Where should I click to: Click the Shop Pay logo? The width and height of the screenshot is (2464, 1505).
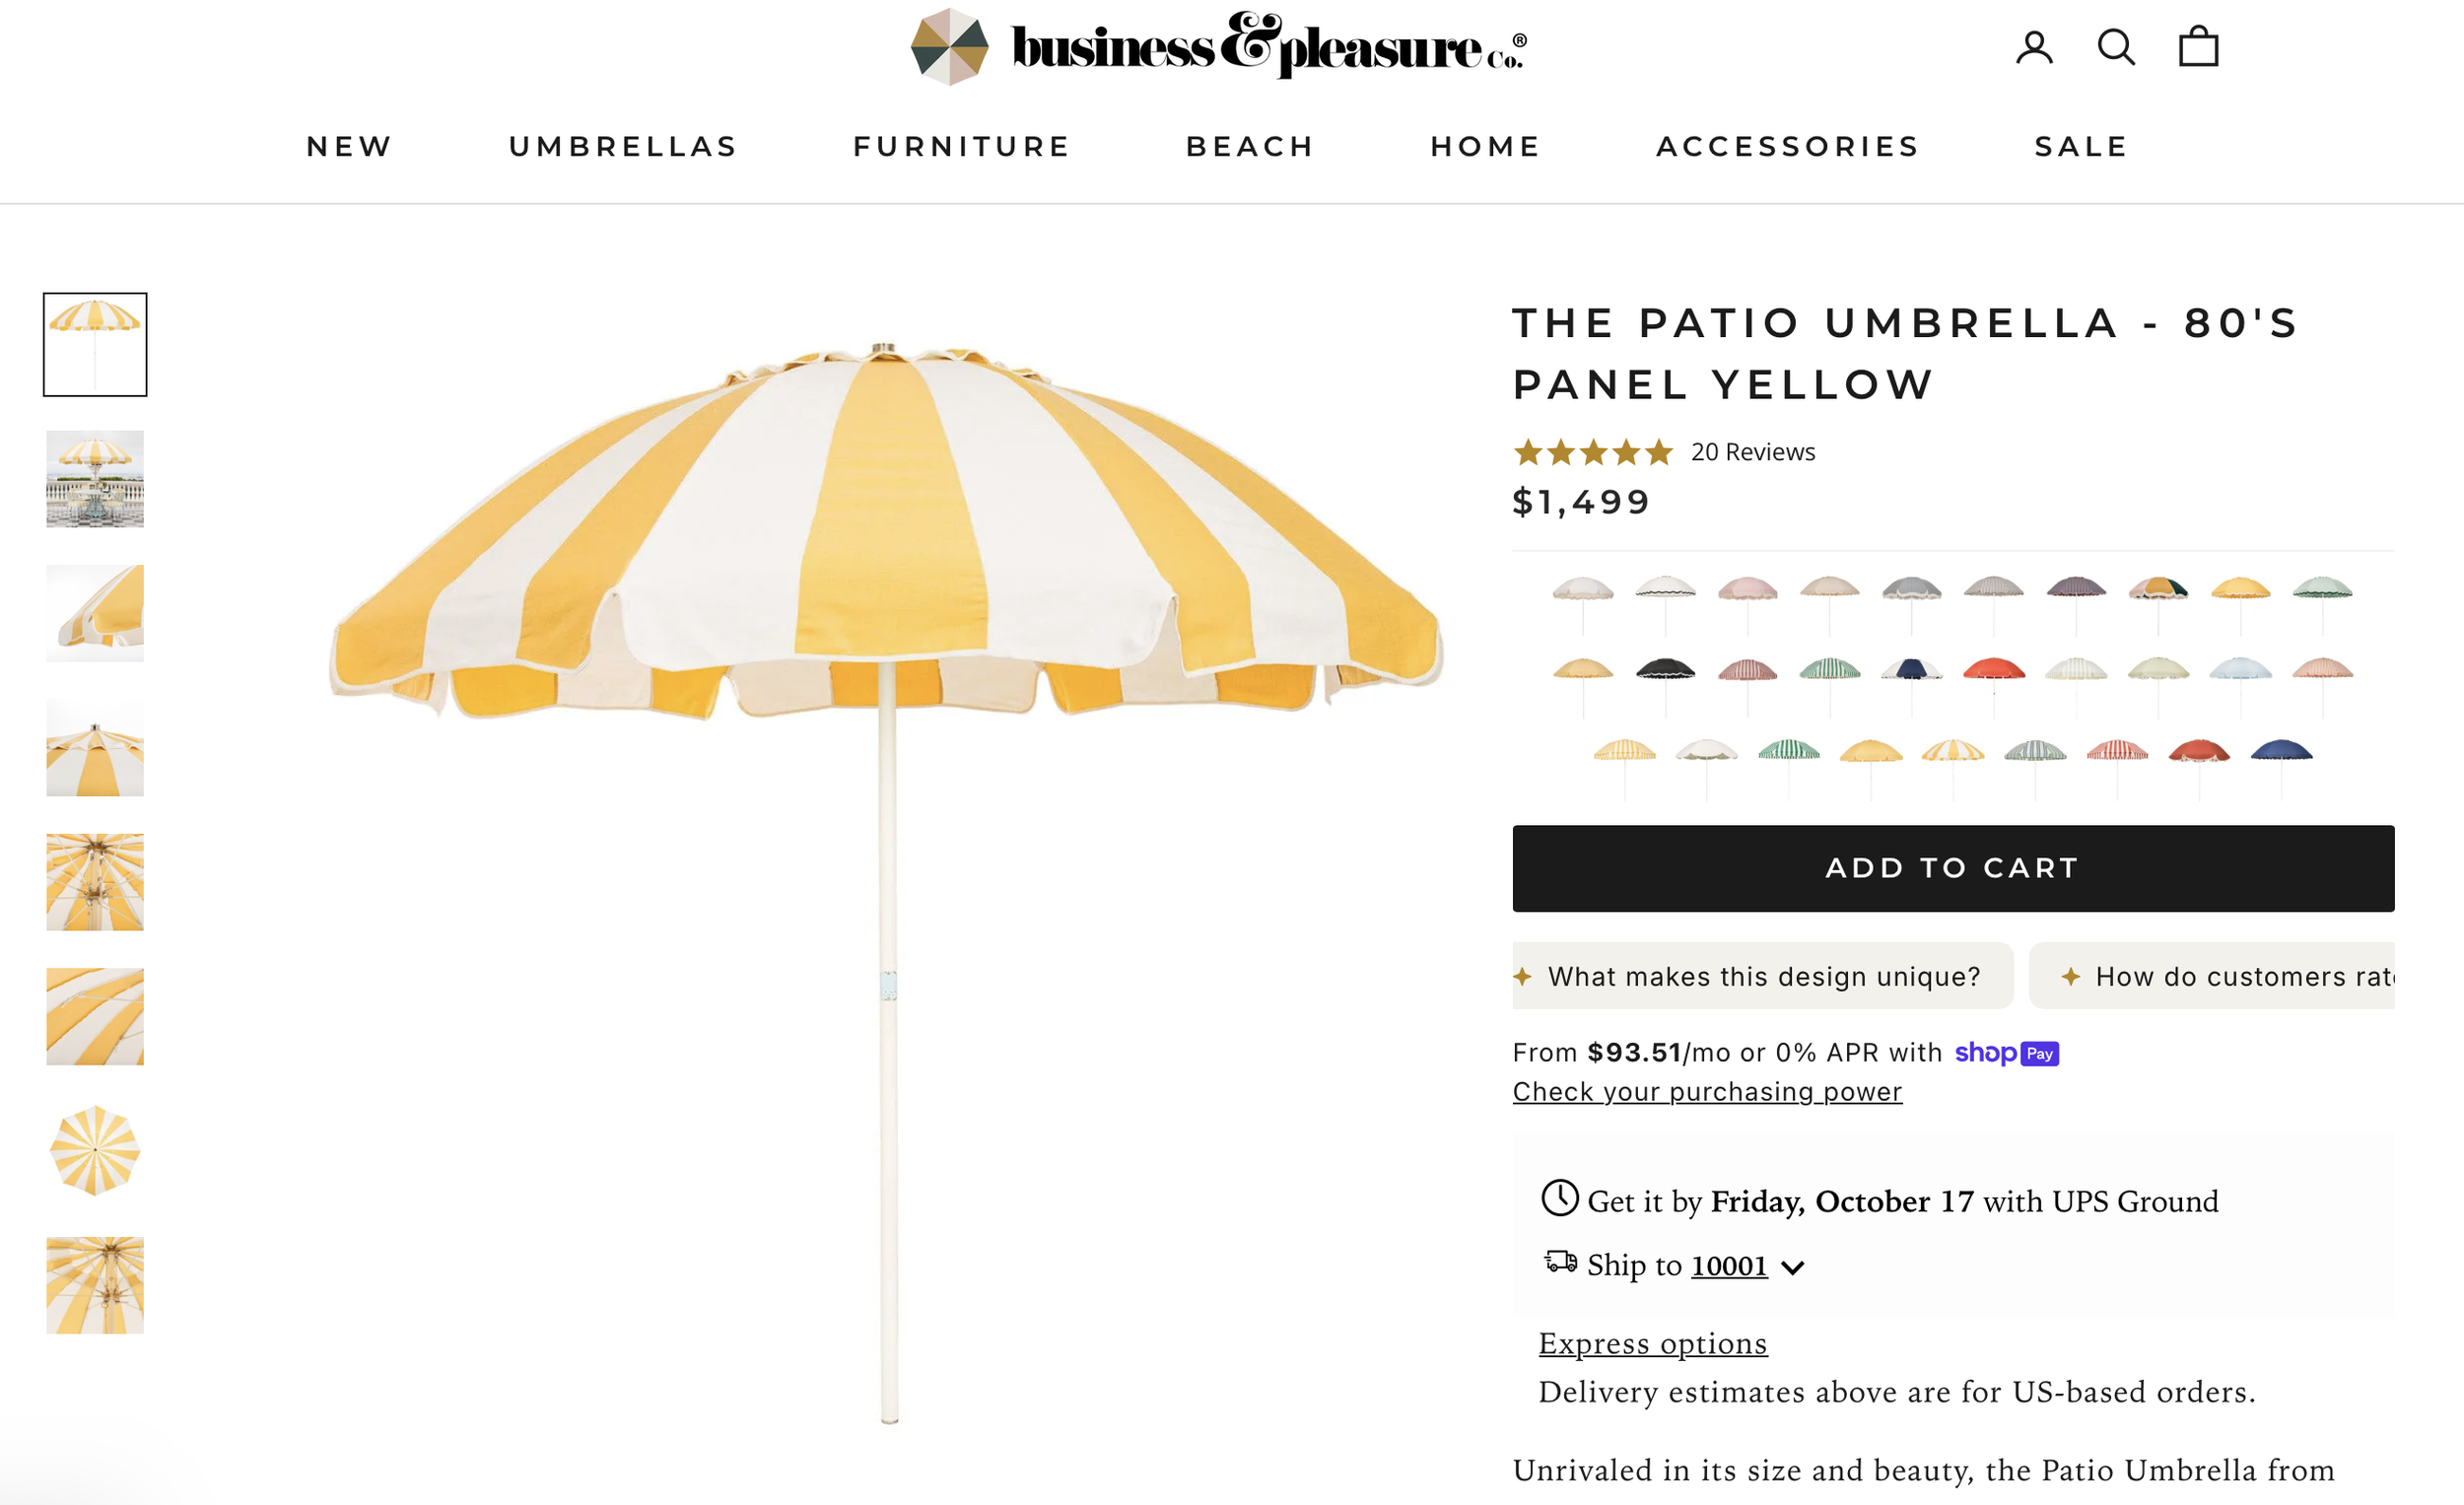[x=2006, y=1053]
